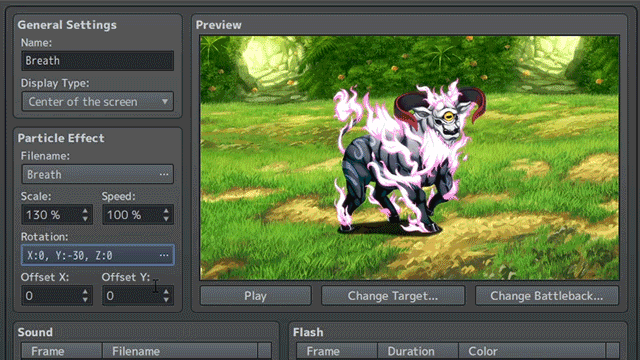The height and width of the screenshot is (360, 640).
Task: Click the Filename column header in Sound table
Action: (180, 351)
